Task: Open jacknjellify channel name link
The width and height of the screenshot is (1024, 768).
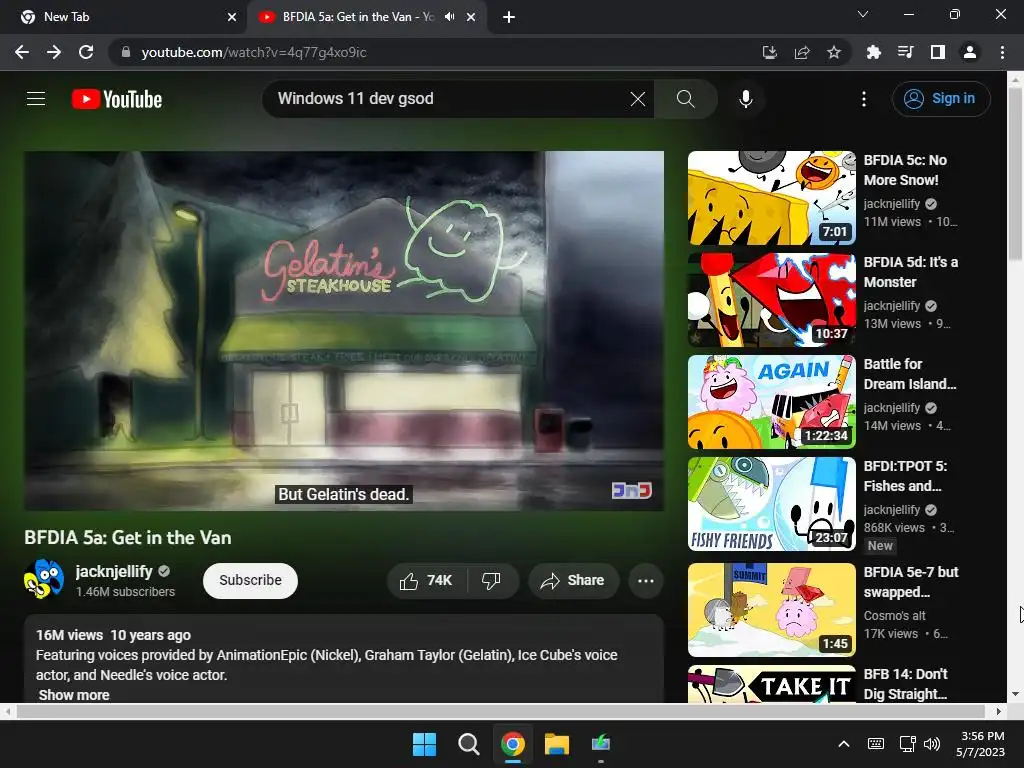Action: point(114,571)
